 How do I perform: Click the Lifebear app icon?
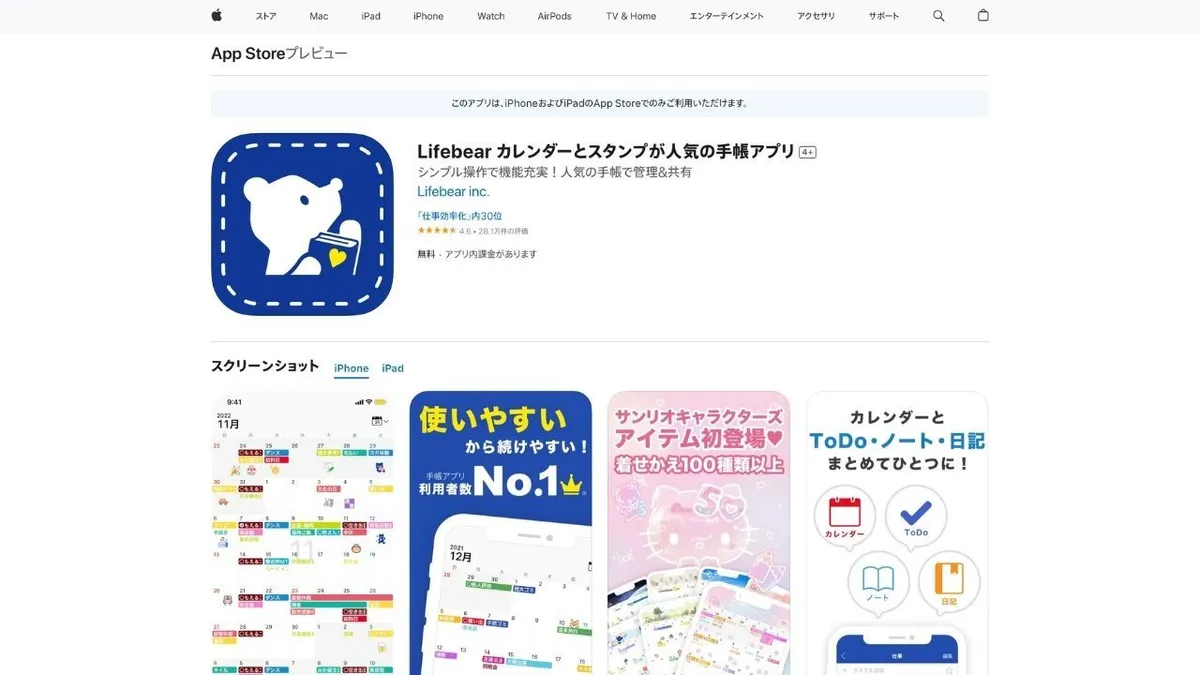point(302,224)
